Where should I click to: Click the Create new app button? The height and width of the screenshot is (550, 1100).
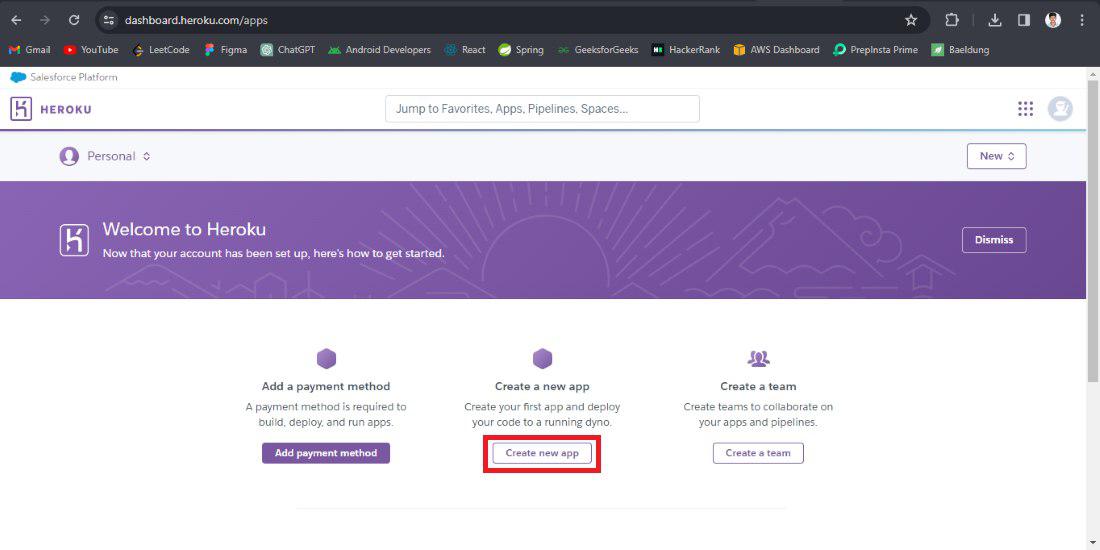[x=542, y=453]
